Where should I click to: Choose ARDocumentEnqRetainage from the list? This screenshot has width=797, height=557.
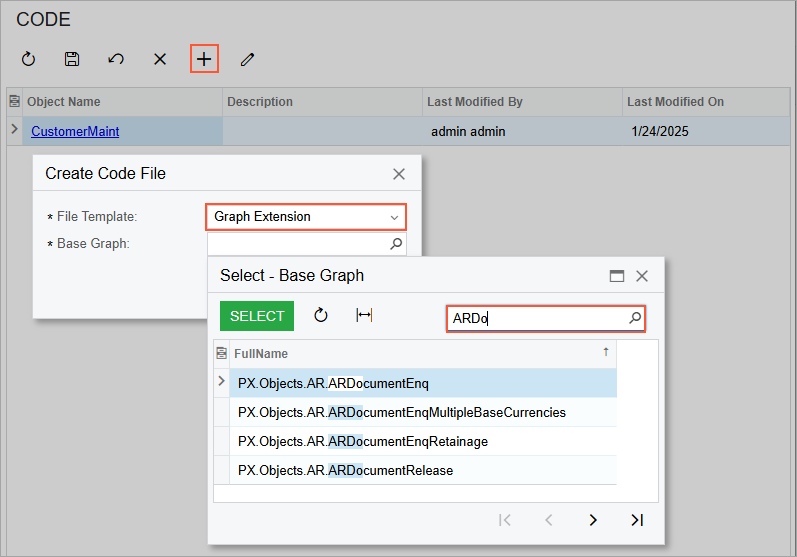click(x=362, y=441)
